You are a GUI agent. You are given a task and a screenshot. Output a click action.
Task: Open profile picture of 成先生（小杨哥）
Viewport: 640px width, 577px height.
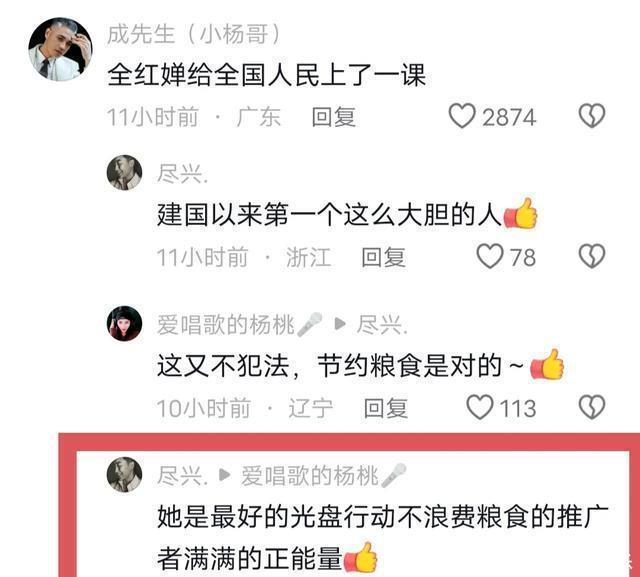click(x=60, y=49)
